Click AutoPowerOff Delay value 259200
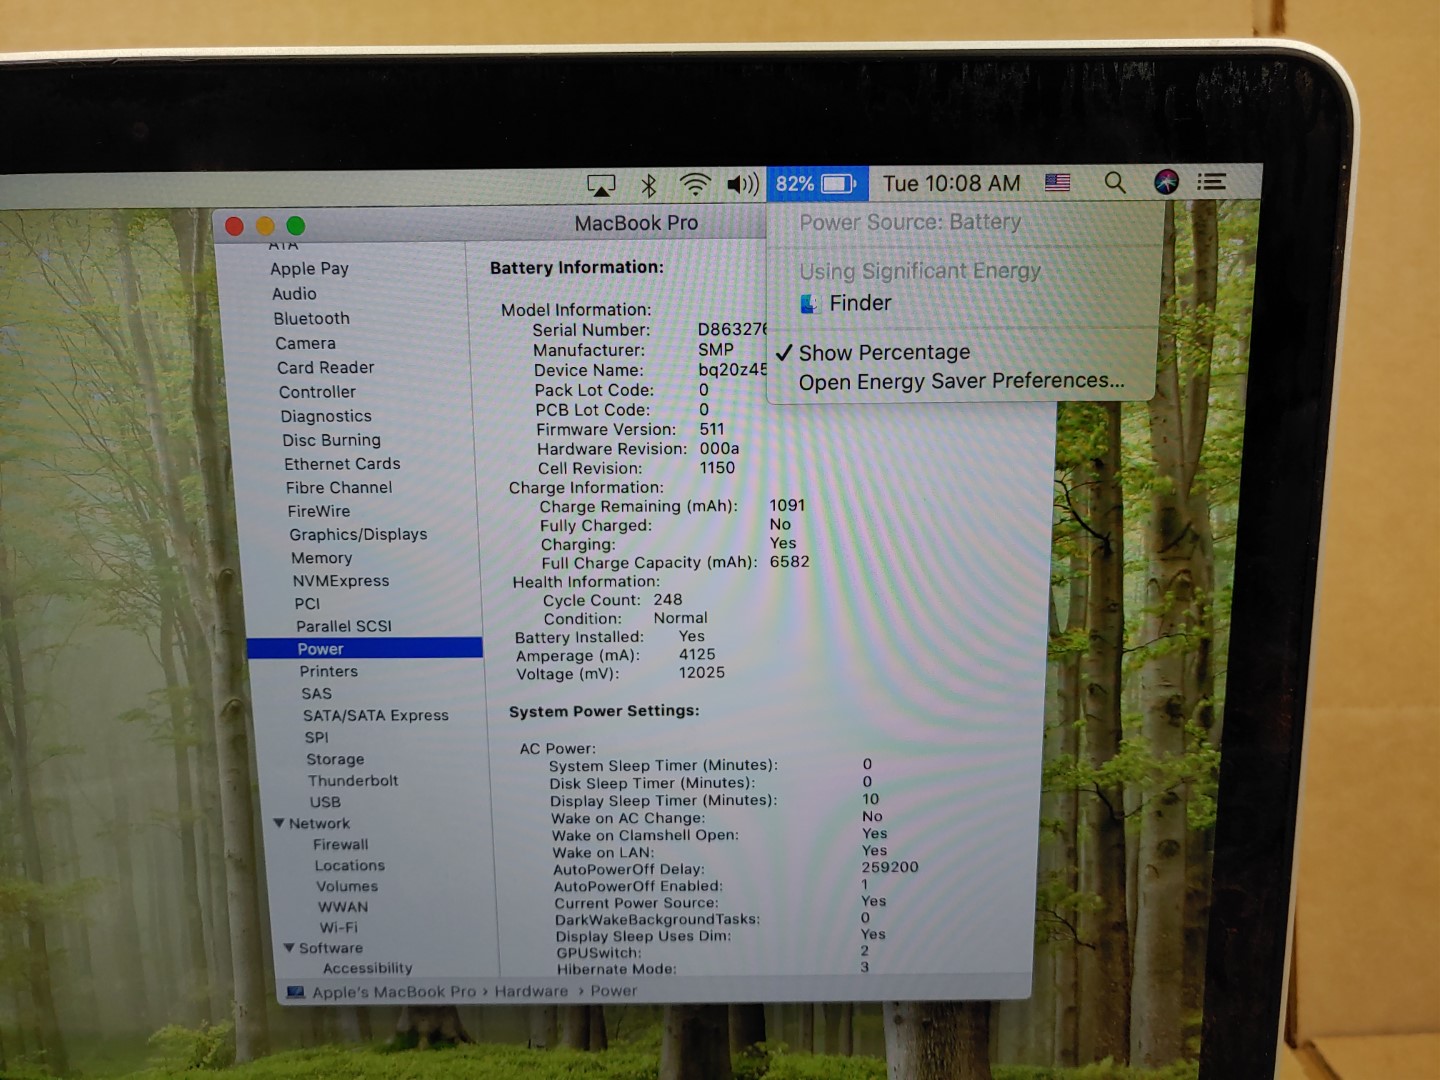The width and height of the screenshot is (1440, 1080). click(x=890, y=867)
